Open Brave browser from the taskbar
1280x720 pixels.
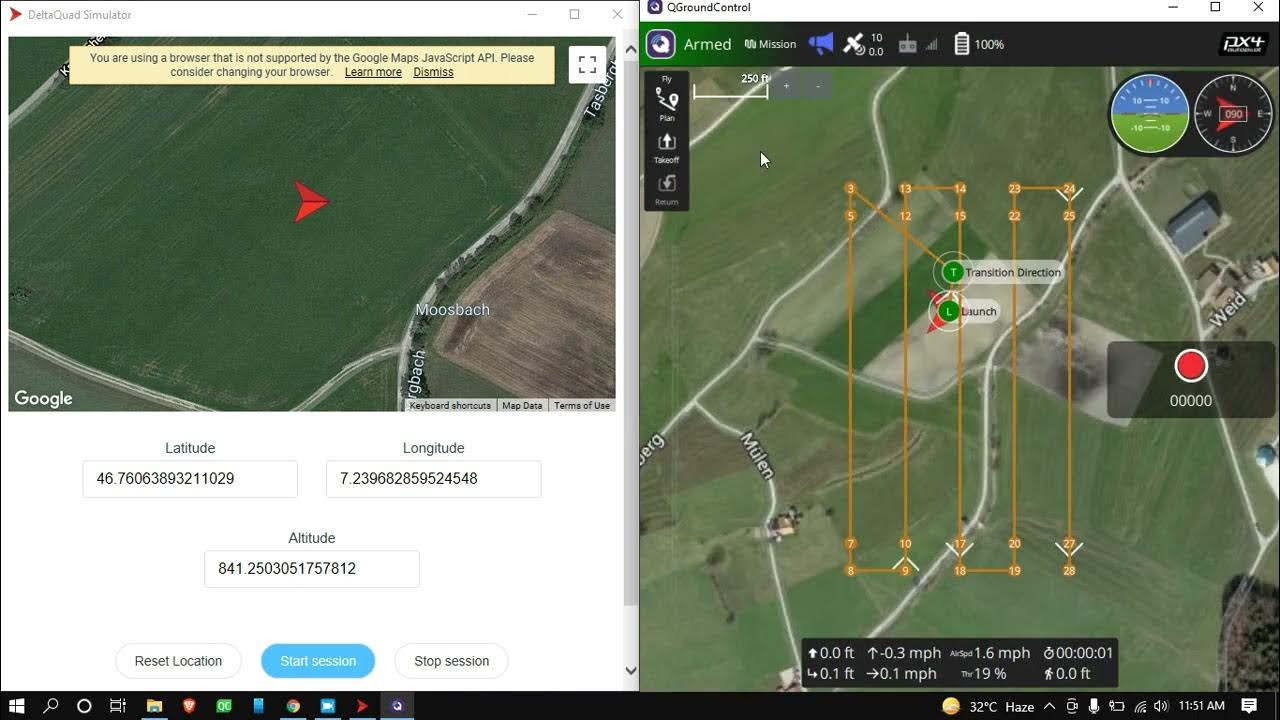coord(189,706)
